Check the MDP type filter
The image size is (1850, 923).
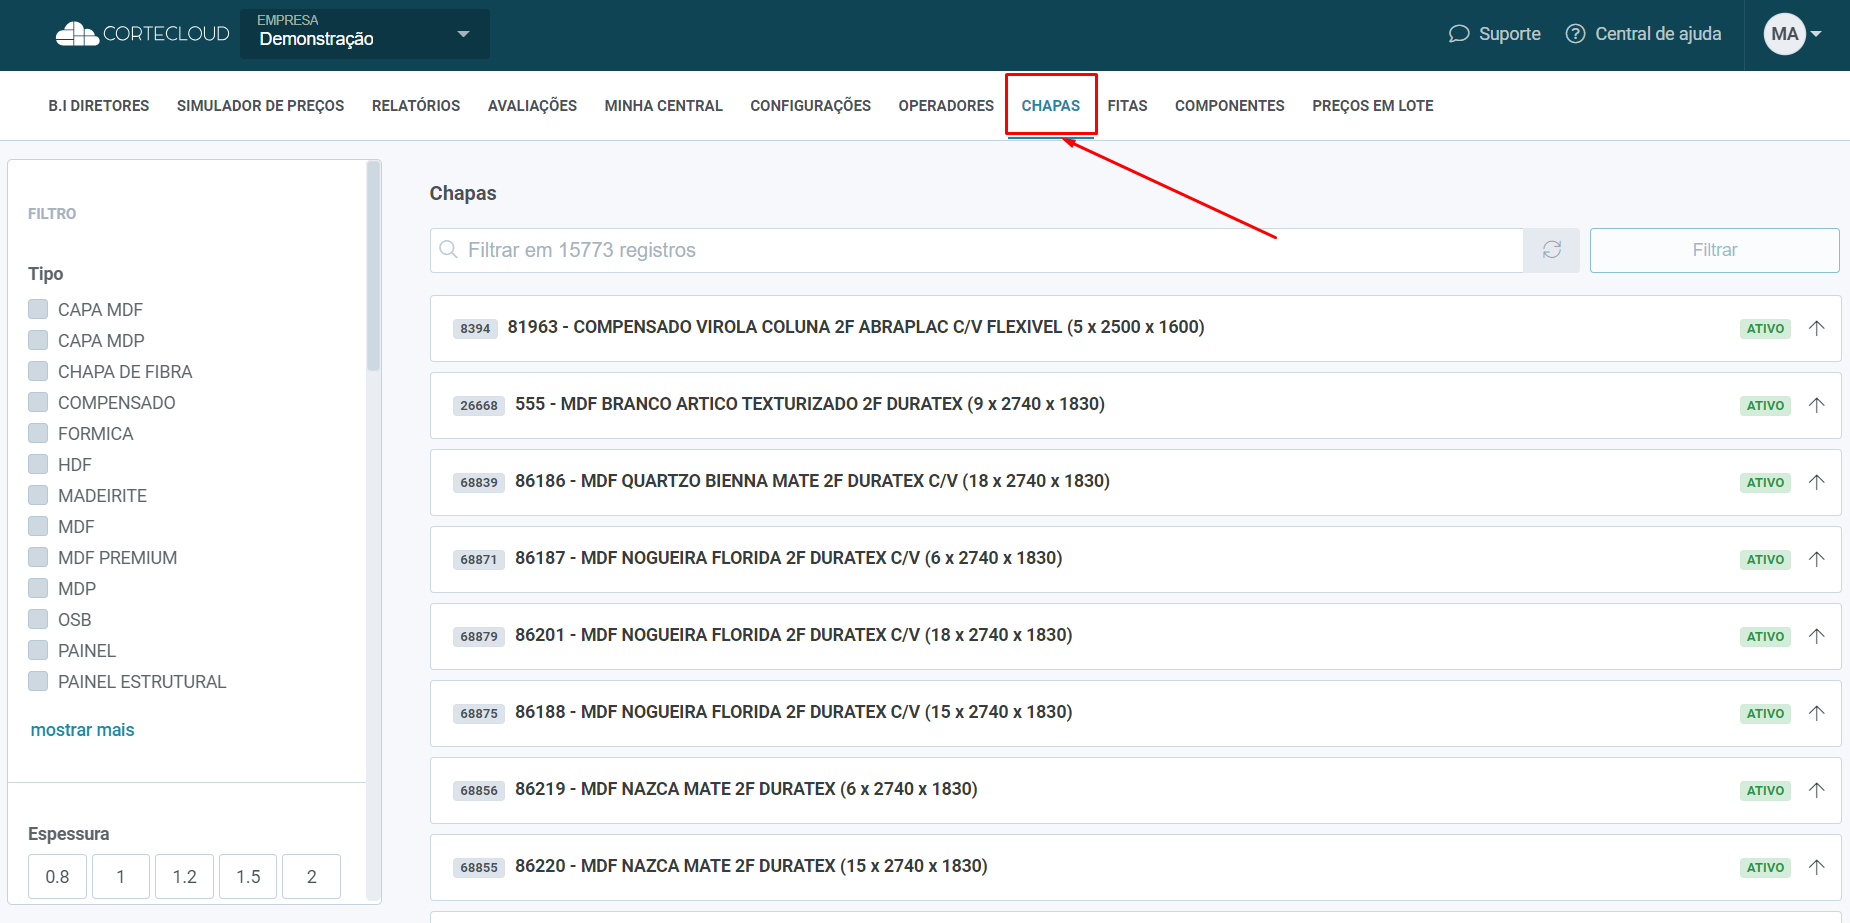click(x=38, y=588)
